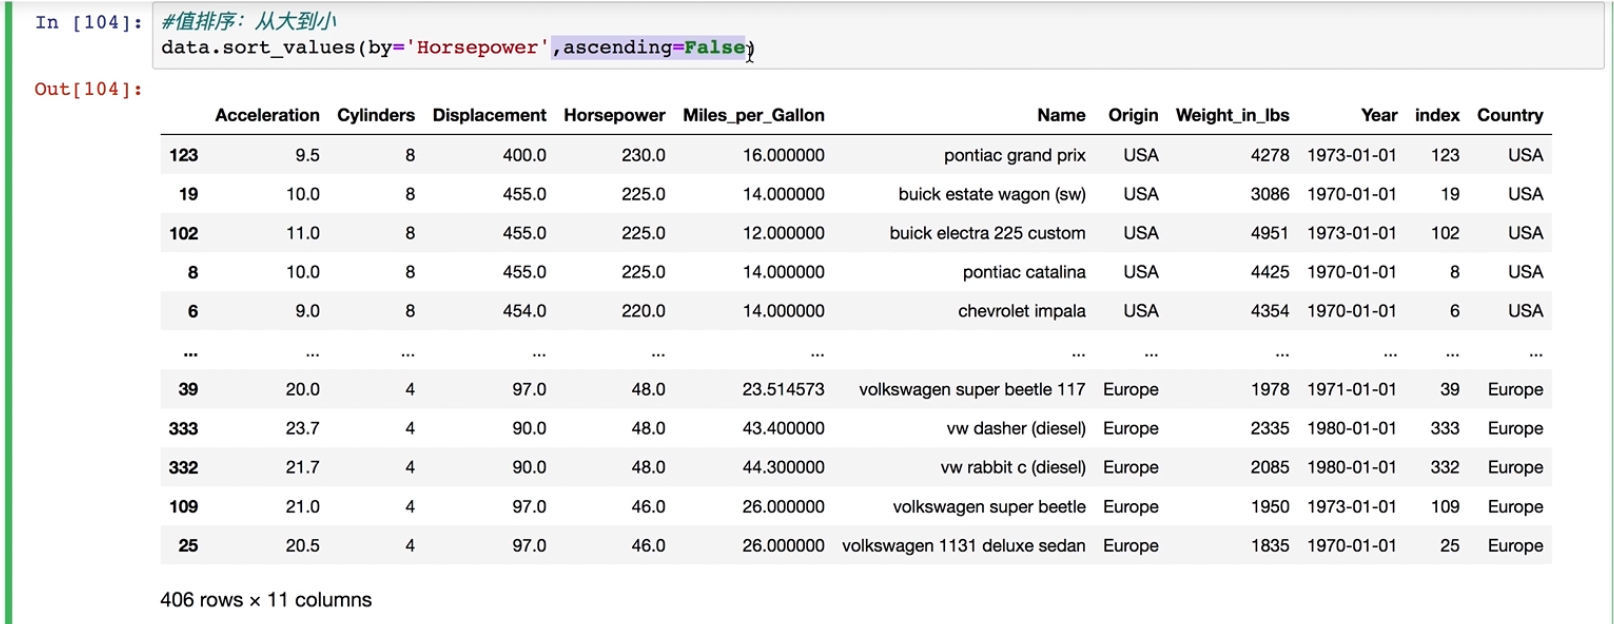
Task: Select the chevrolet impala name cell
Action: 1021,311
